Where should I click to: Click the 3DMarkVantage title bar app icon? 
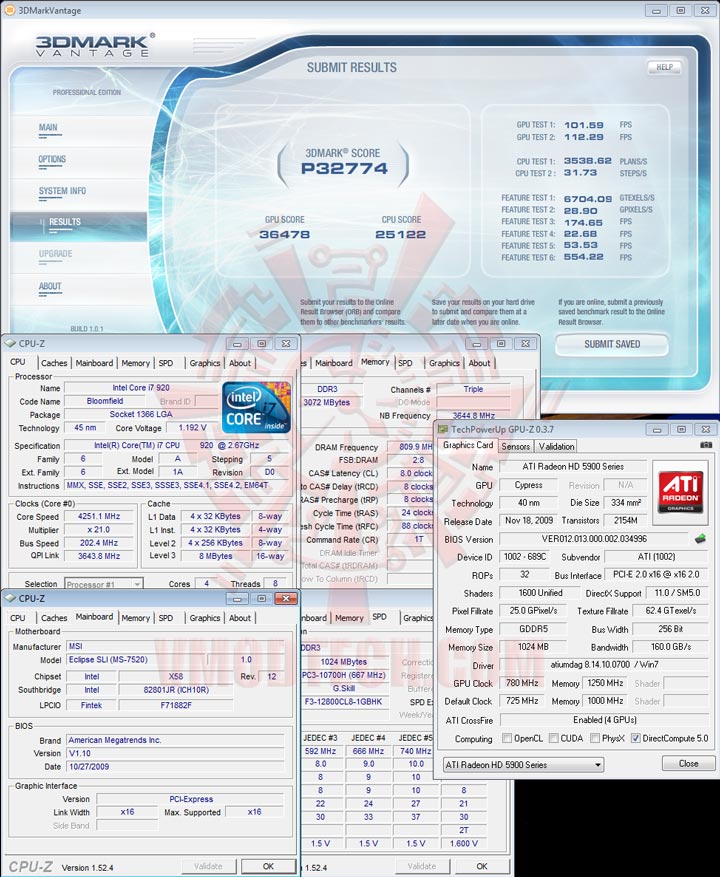click(10, 10)
